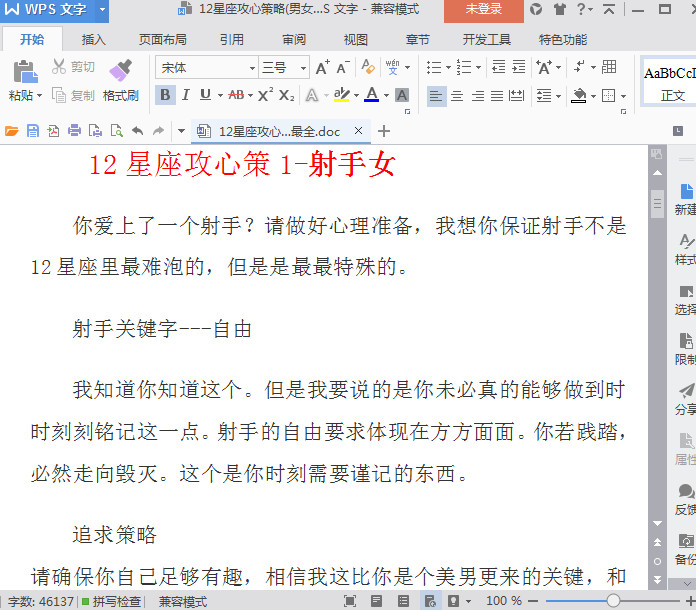Click the Paste clipboard icon

(x=25, y=71)
